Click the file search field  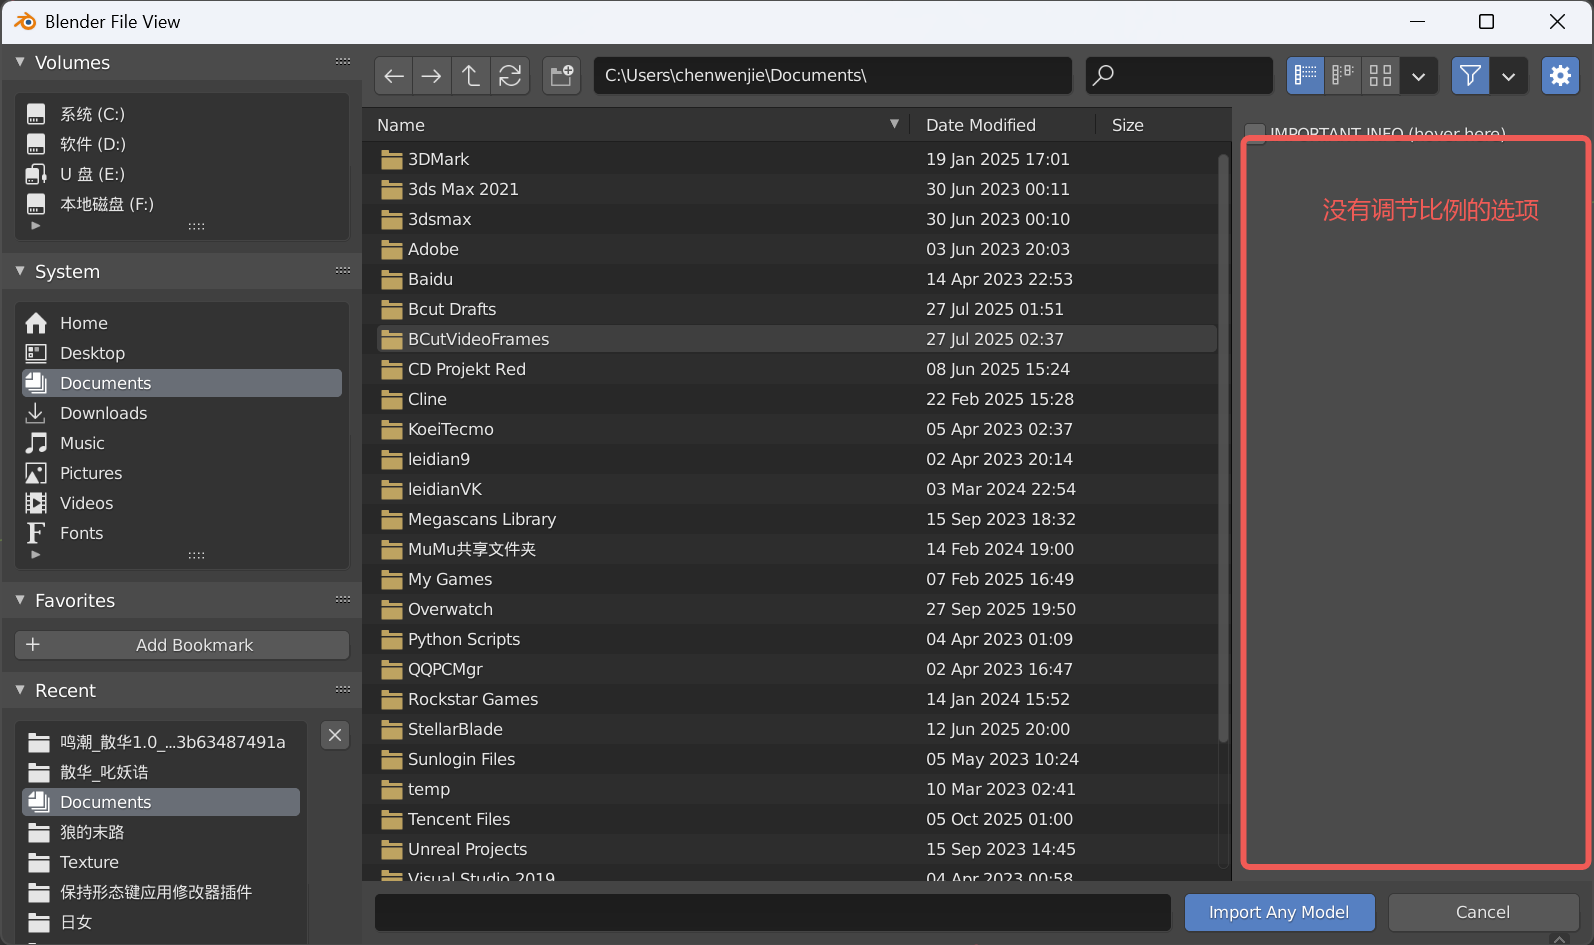(1180, 76)
